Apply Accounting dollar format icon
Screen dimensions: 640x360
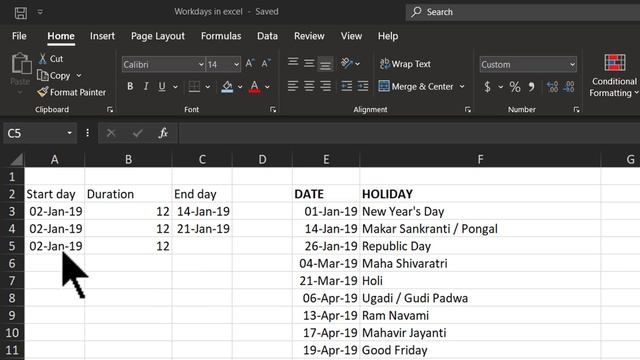[x=487, y=87]
